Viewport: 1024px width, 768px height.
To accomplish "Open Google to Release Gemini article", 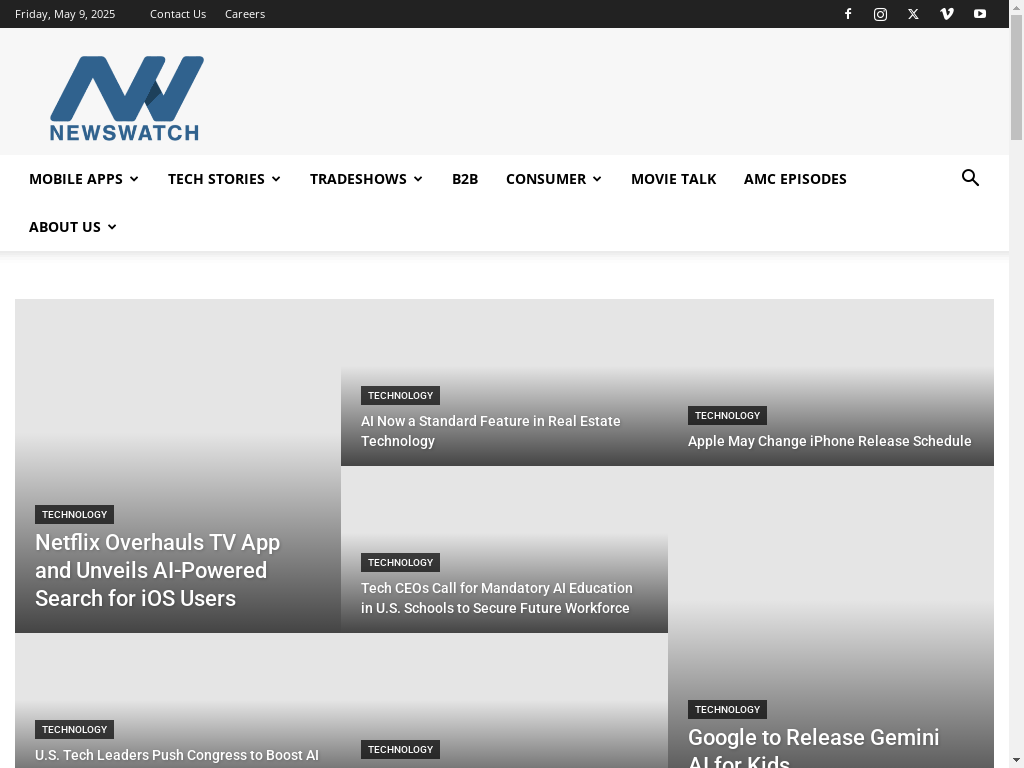I will tap(813, 747).
